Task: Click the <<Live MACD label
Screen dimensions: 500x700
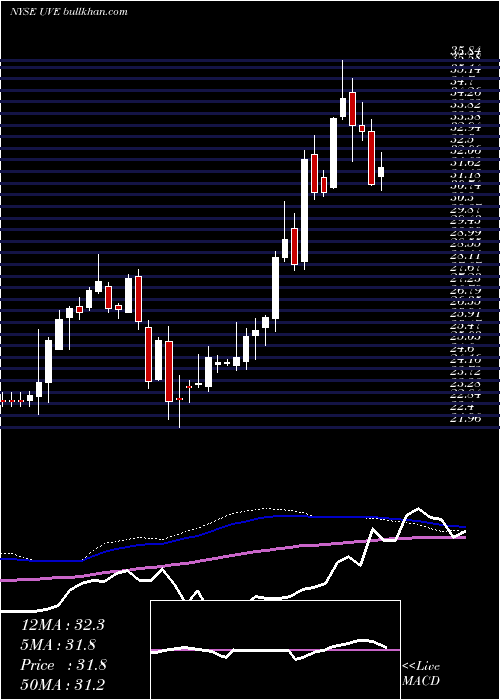Action: (x=421, y=673)
